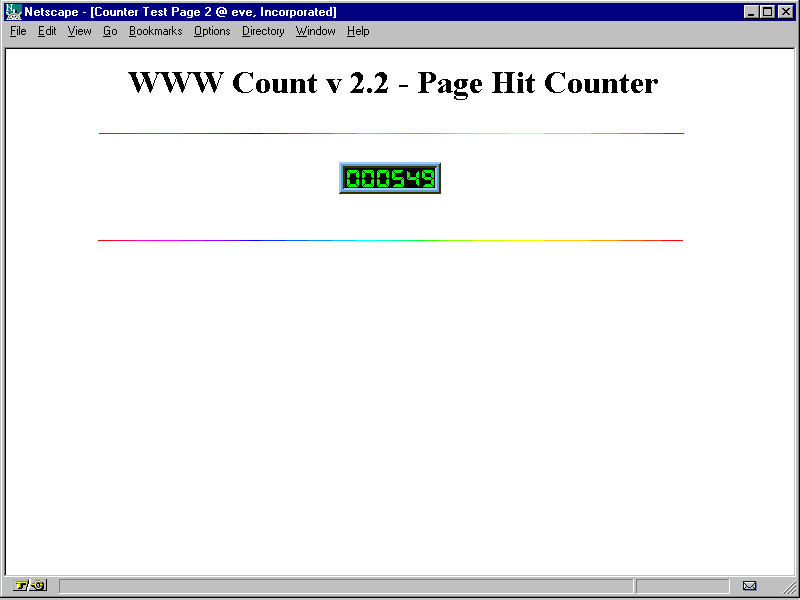Click the Netscape icon in the title bar

[x=13, y=12]
